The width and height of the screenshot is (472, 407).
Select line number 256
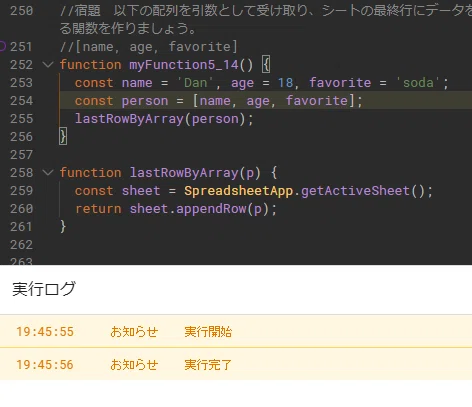coord(21,137)
